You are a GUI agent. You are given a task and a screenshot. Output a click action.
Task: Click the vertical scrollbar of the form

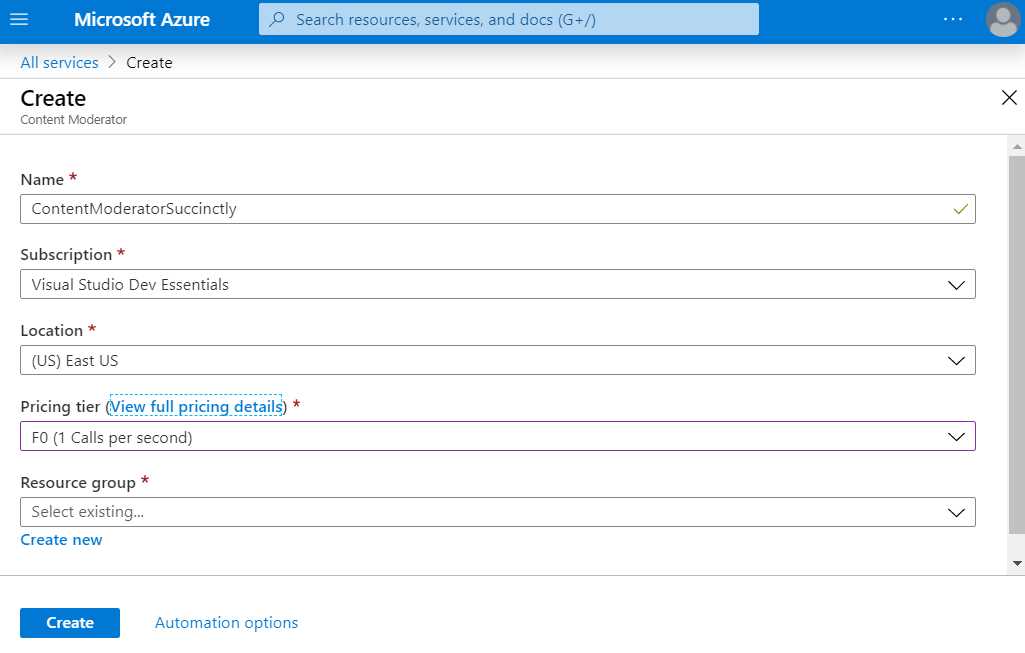1017,350
